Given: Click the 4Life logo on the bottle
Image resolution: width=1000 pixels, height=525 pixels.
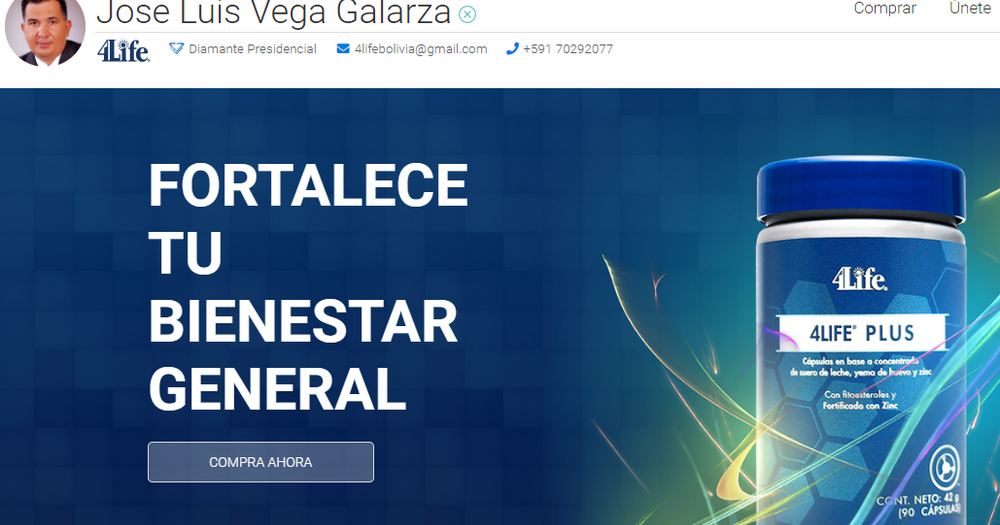Looking at the screenshot, I should point(859,279).
